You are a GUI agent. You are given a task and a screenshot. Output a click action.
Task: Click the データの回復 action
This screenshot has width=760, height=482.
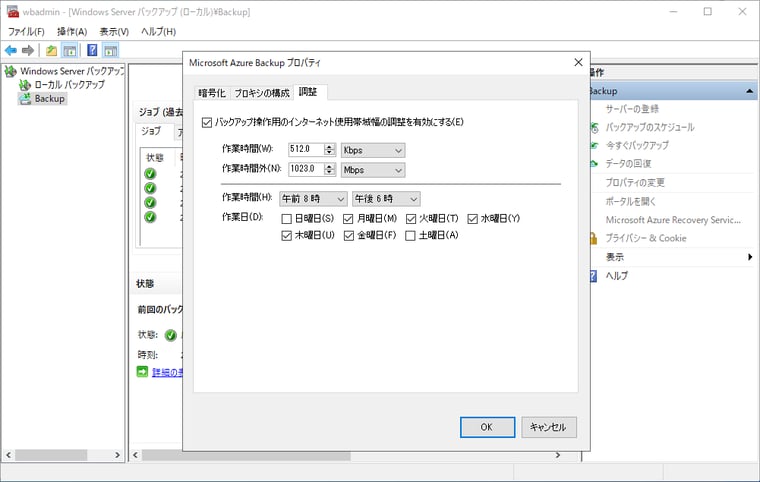click(628, 164)
